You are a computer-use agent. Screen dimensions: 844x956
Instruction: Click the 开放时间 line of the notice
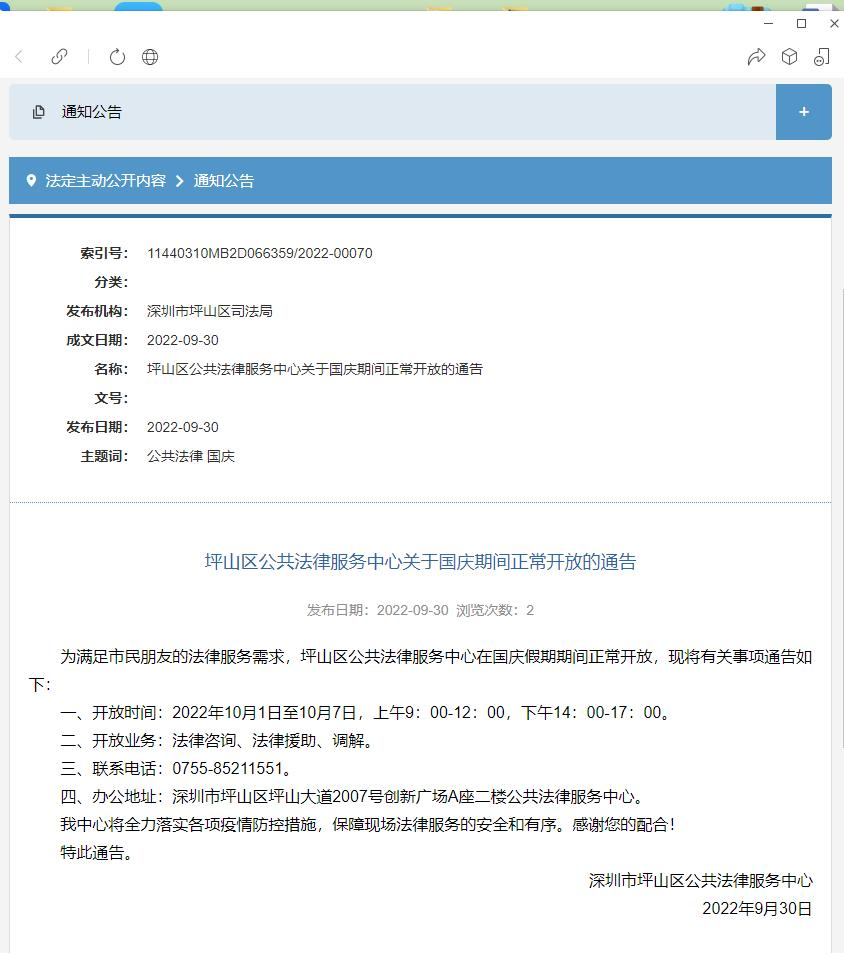tap(367, 712)
